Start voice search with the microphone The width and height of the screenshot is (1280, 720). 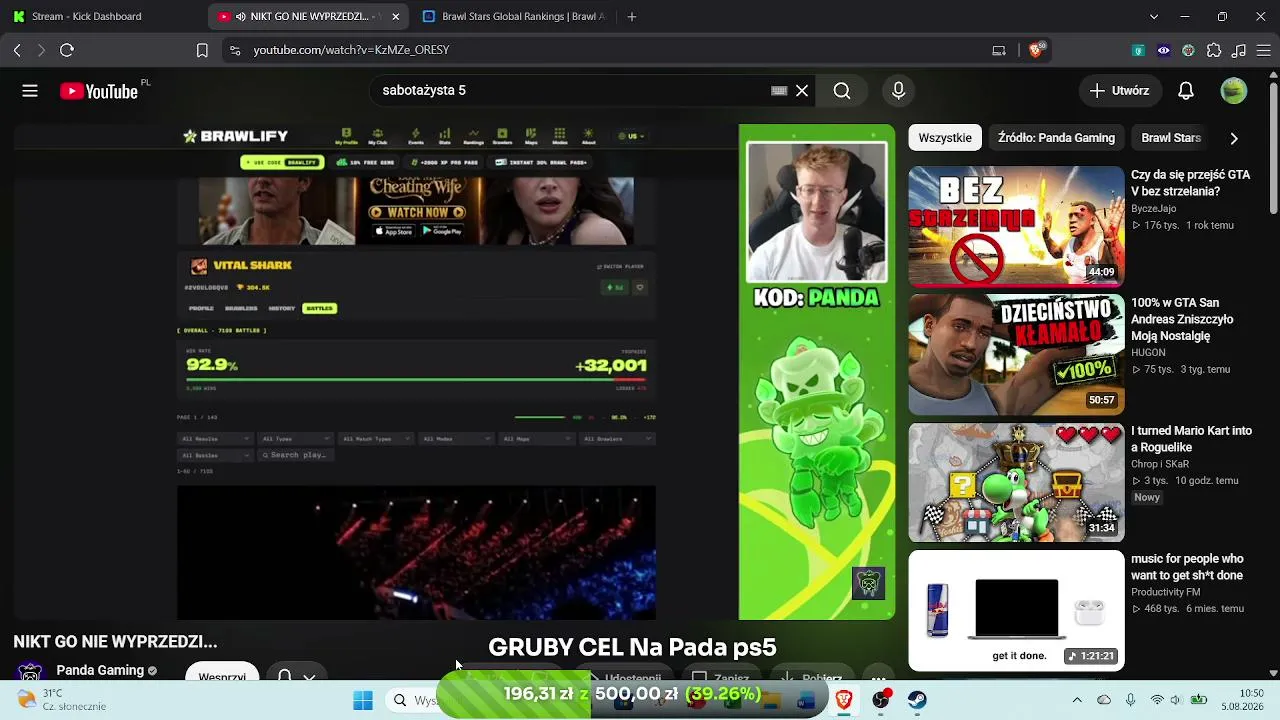click(898, 91)
